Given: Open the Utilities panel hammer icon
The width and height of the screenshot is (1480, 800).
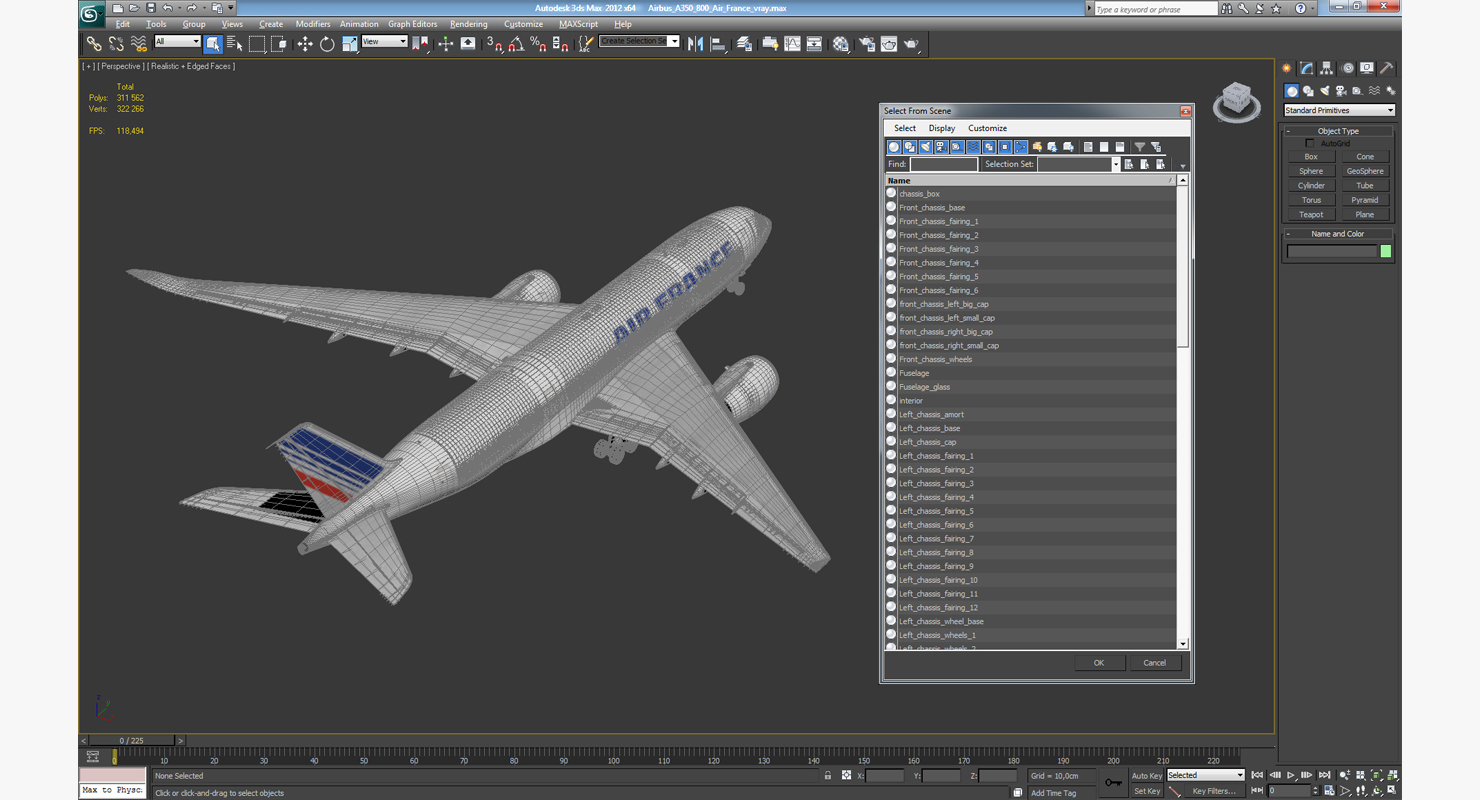Looking at the screenshot, I should [x=1387, y=68].
